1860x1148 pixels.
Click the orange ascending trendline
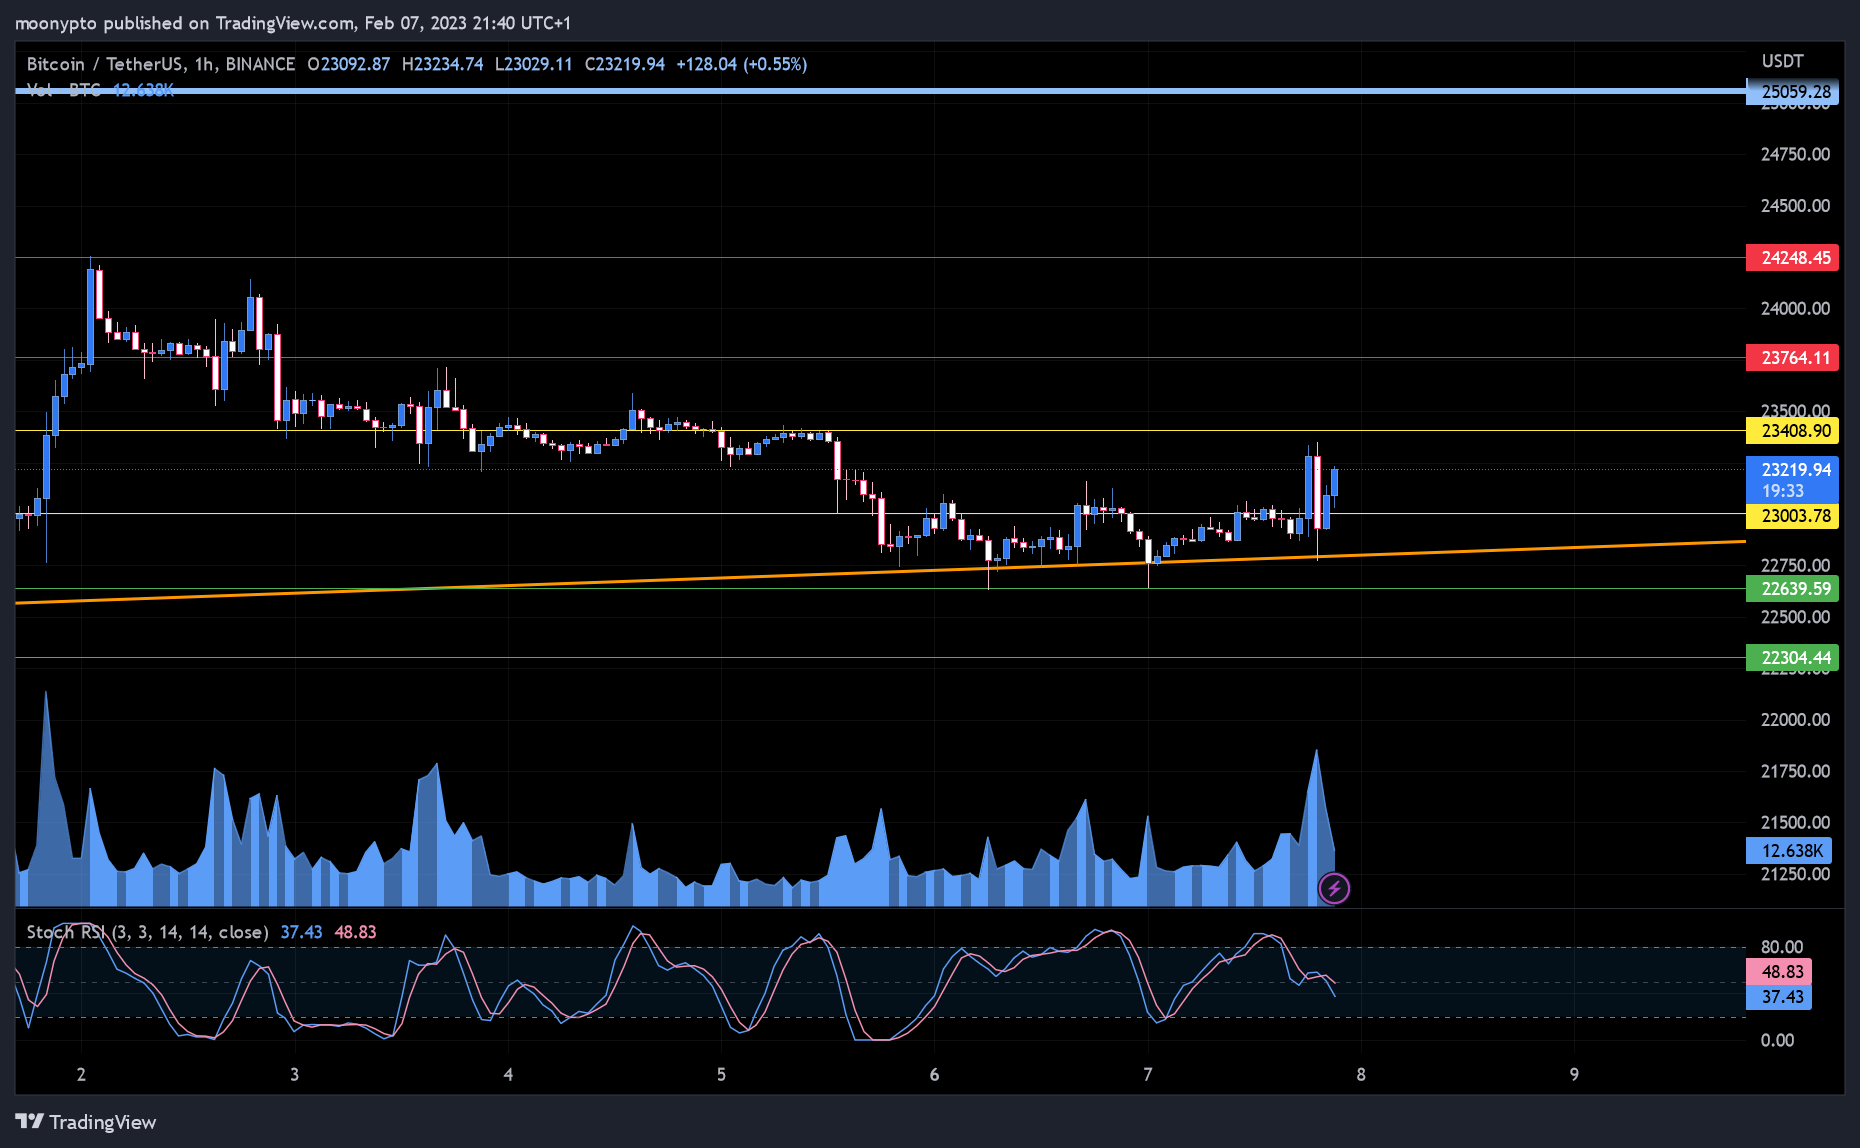[x=880, y=572]
